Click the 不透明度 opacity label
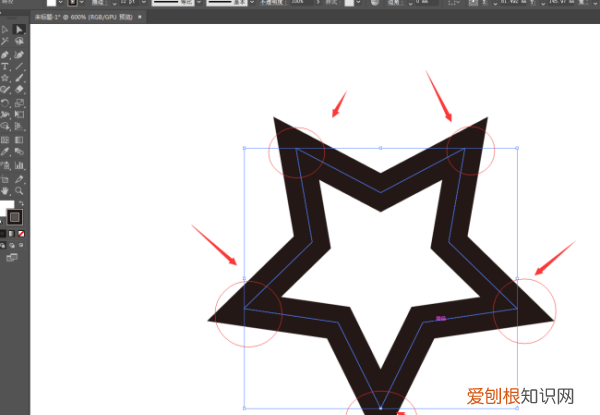The image size is (600, 415). pos(274,3)
